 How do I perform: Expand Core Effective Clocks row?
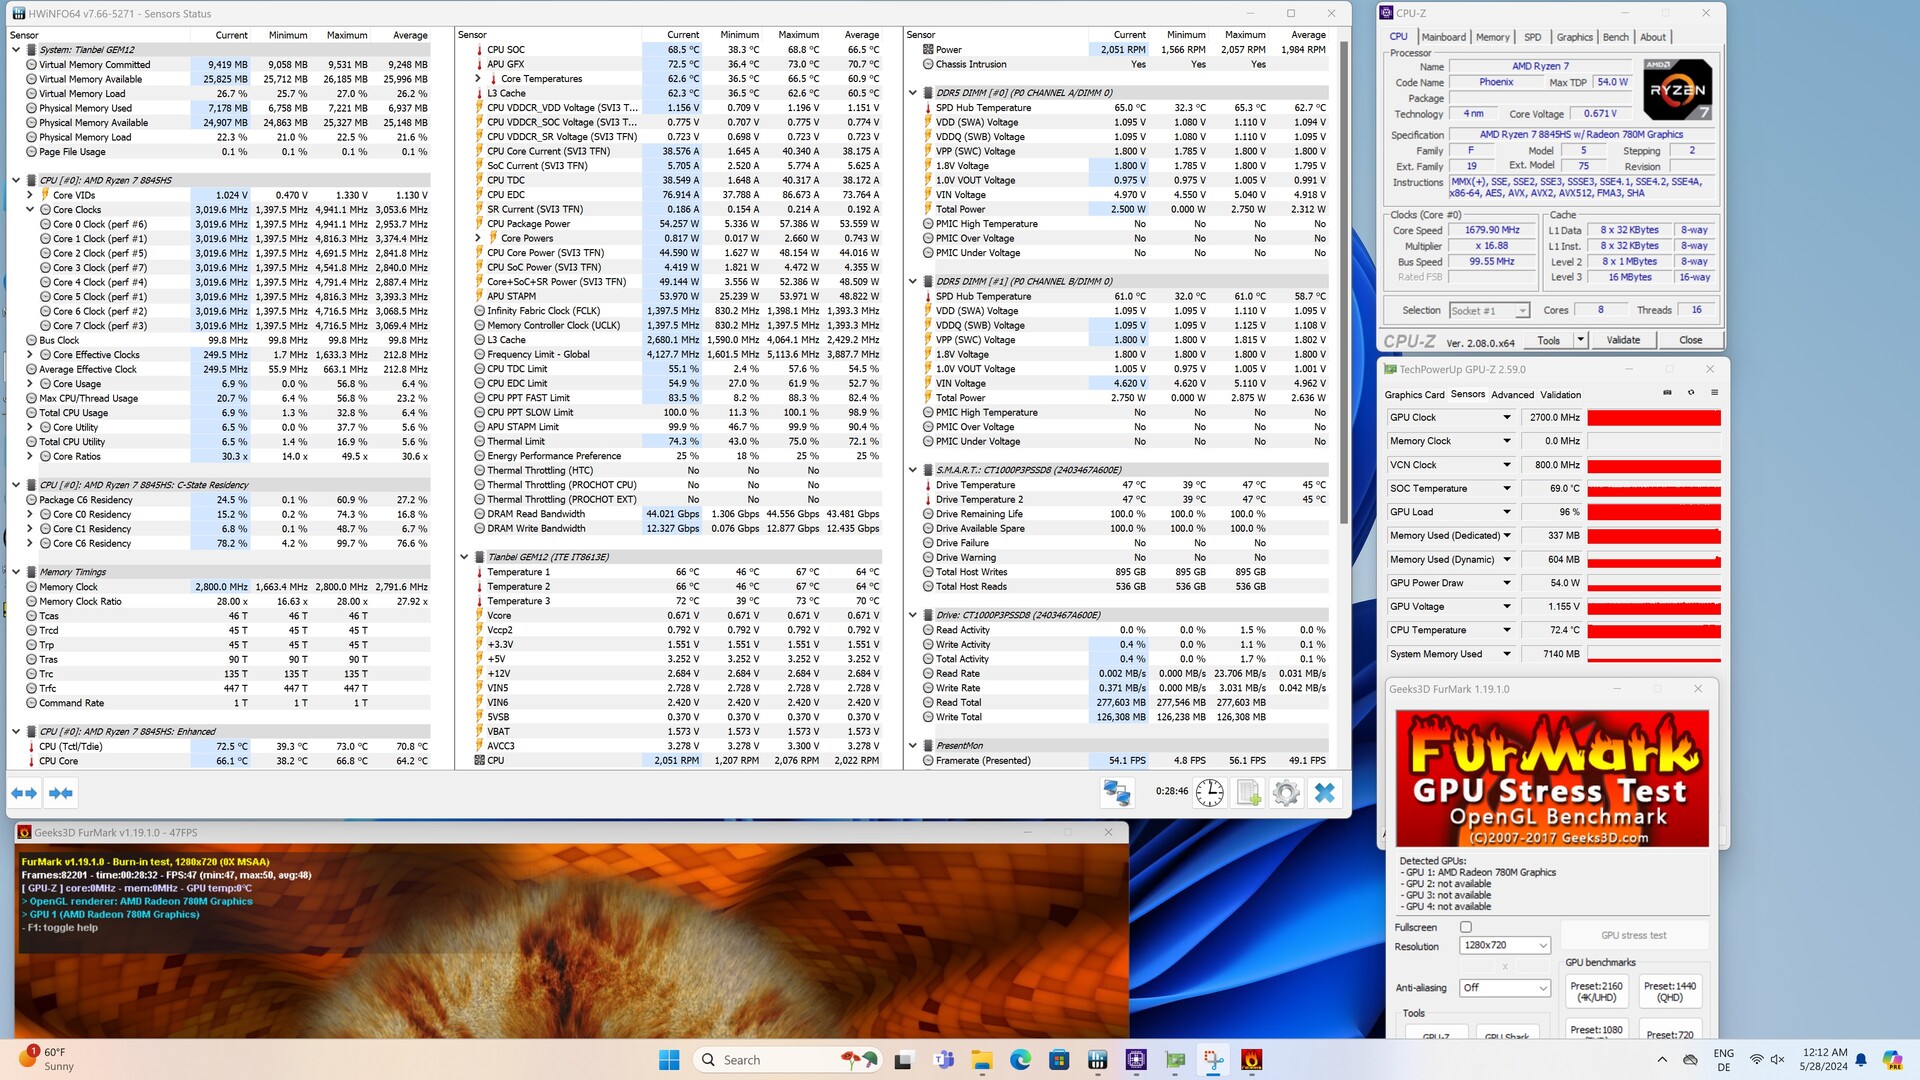30,355
